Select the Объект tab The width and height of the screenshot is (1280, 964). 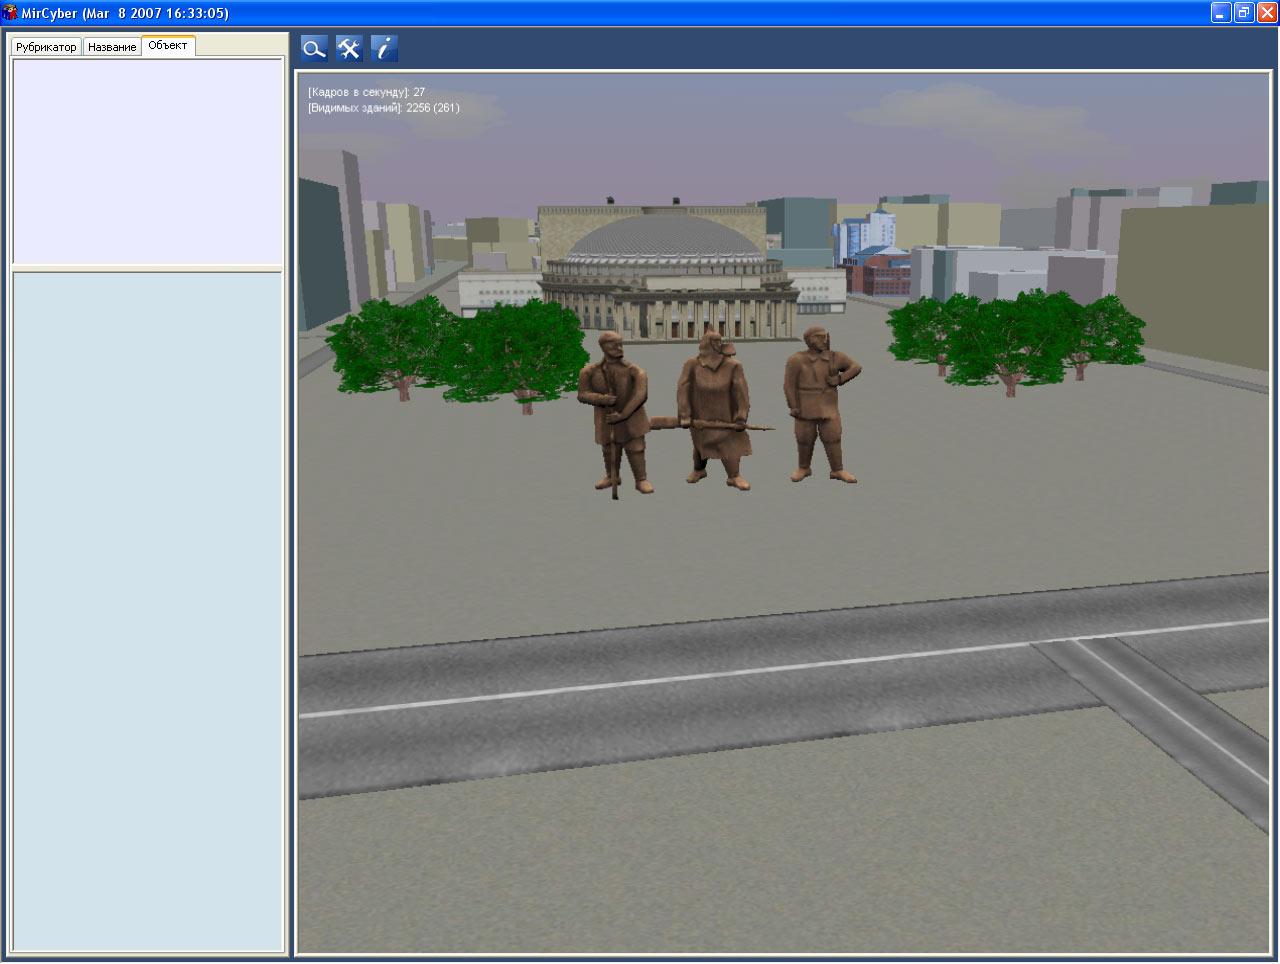(168, 45)
